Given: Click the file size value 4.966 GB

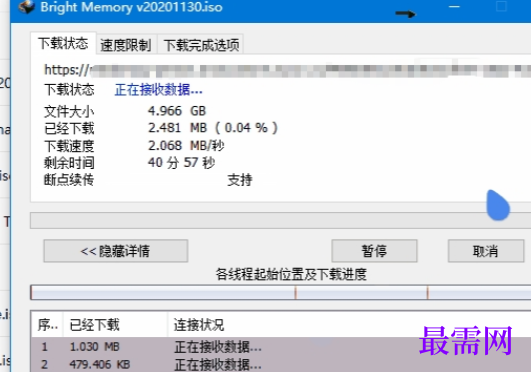Looking at the screenshot, I should click(x=177, y=111).
